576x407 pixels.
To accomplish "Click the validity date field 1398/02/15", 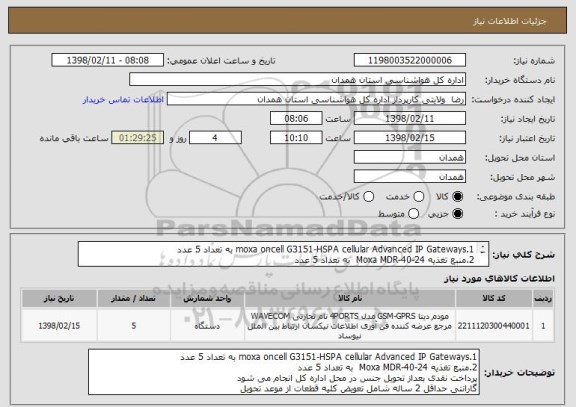I will [x=410, y=138].
